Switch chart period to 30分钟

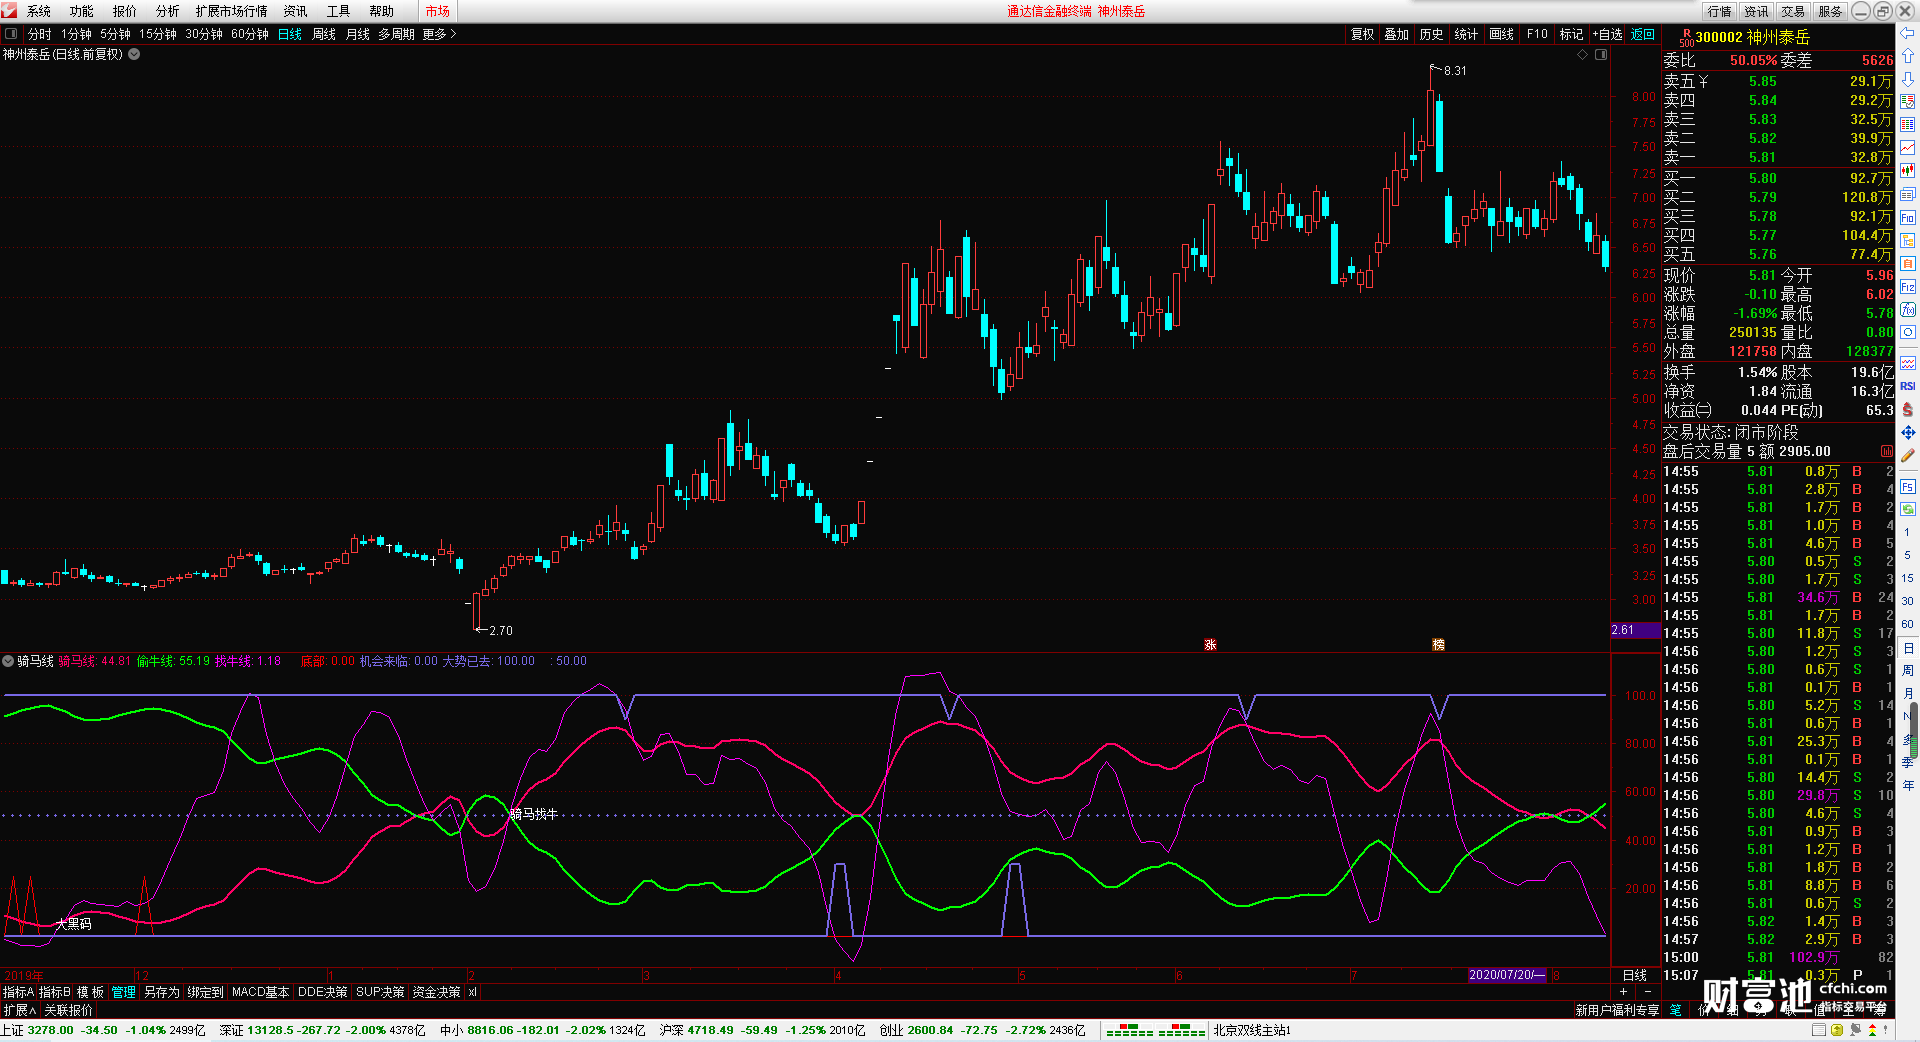(204, 34)
